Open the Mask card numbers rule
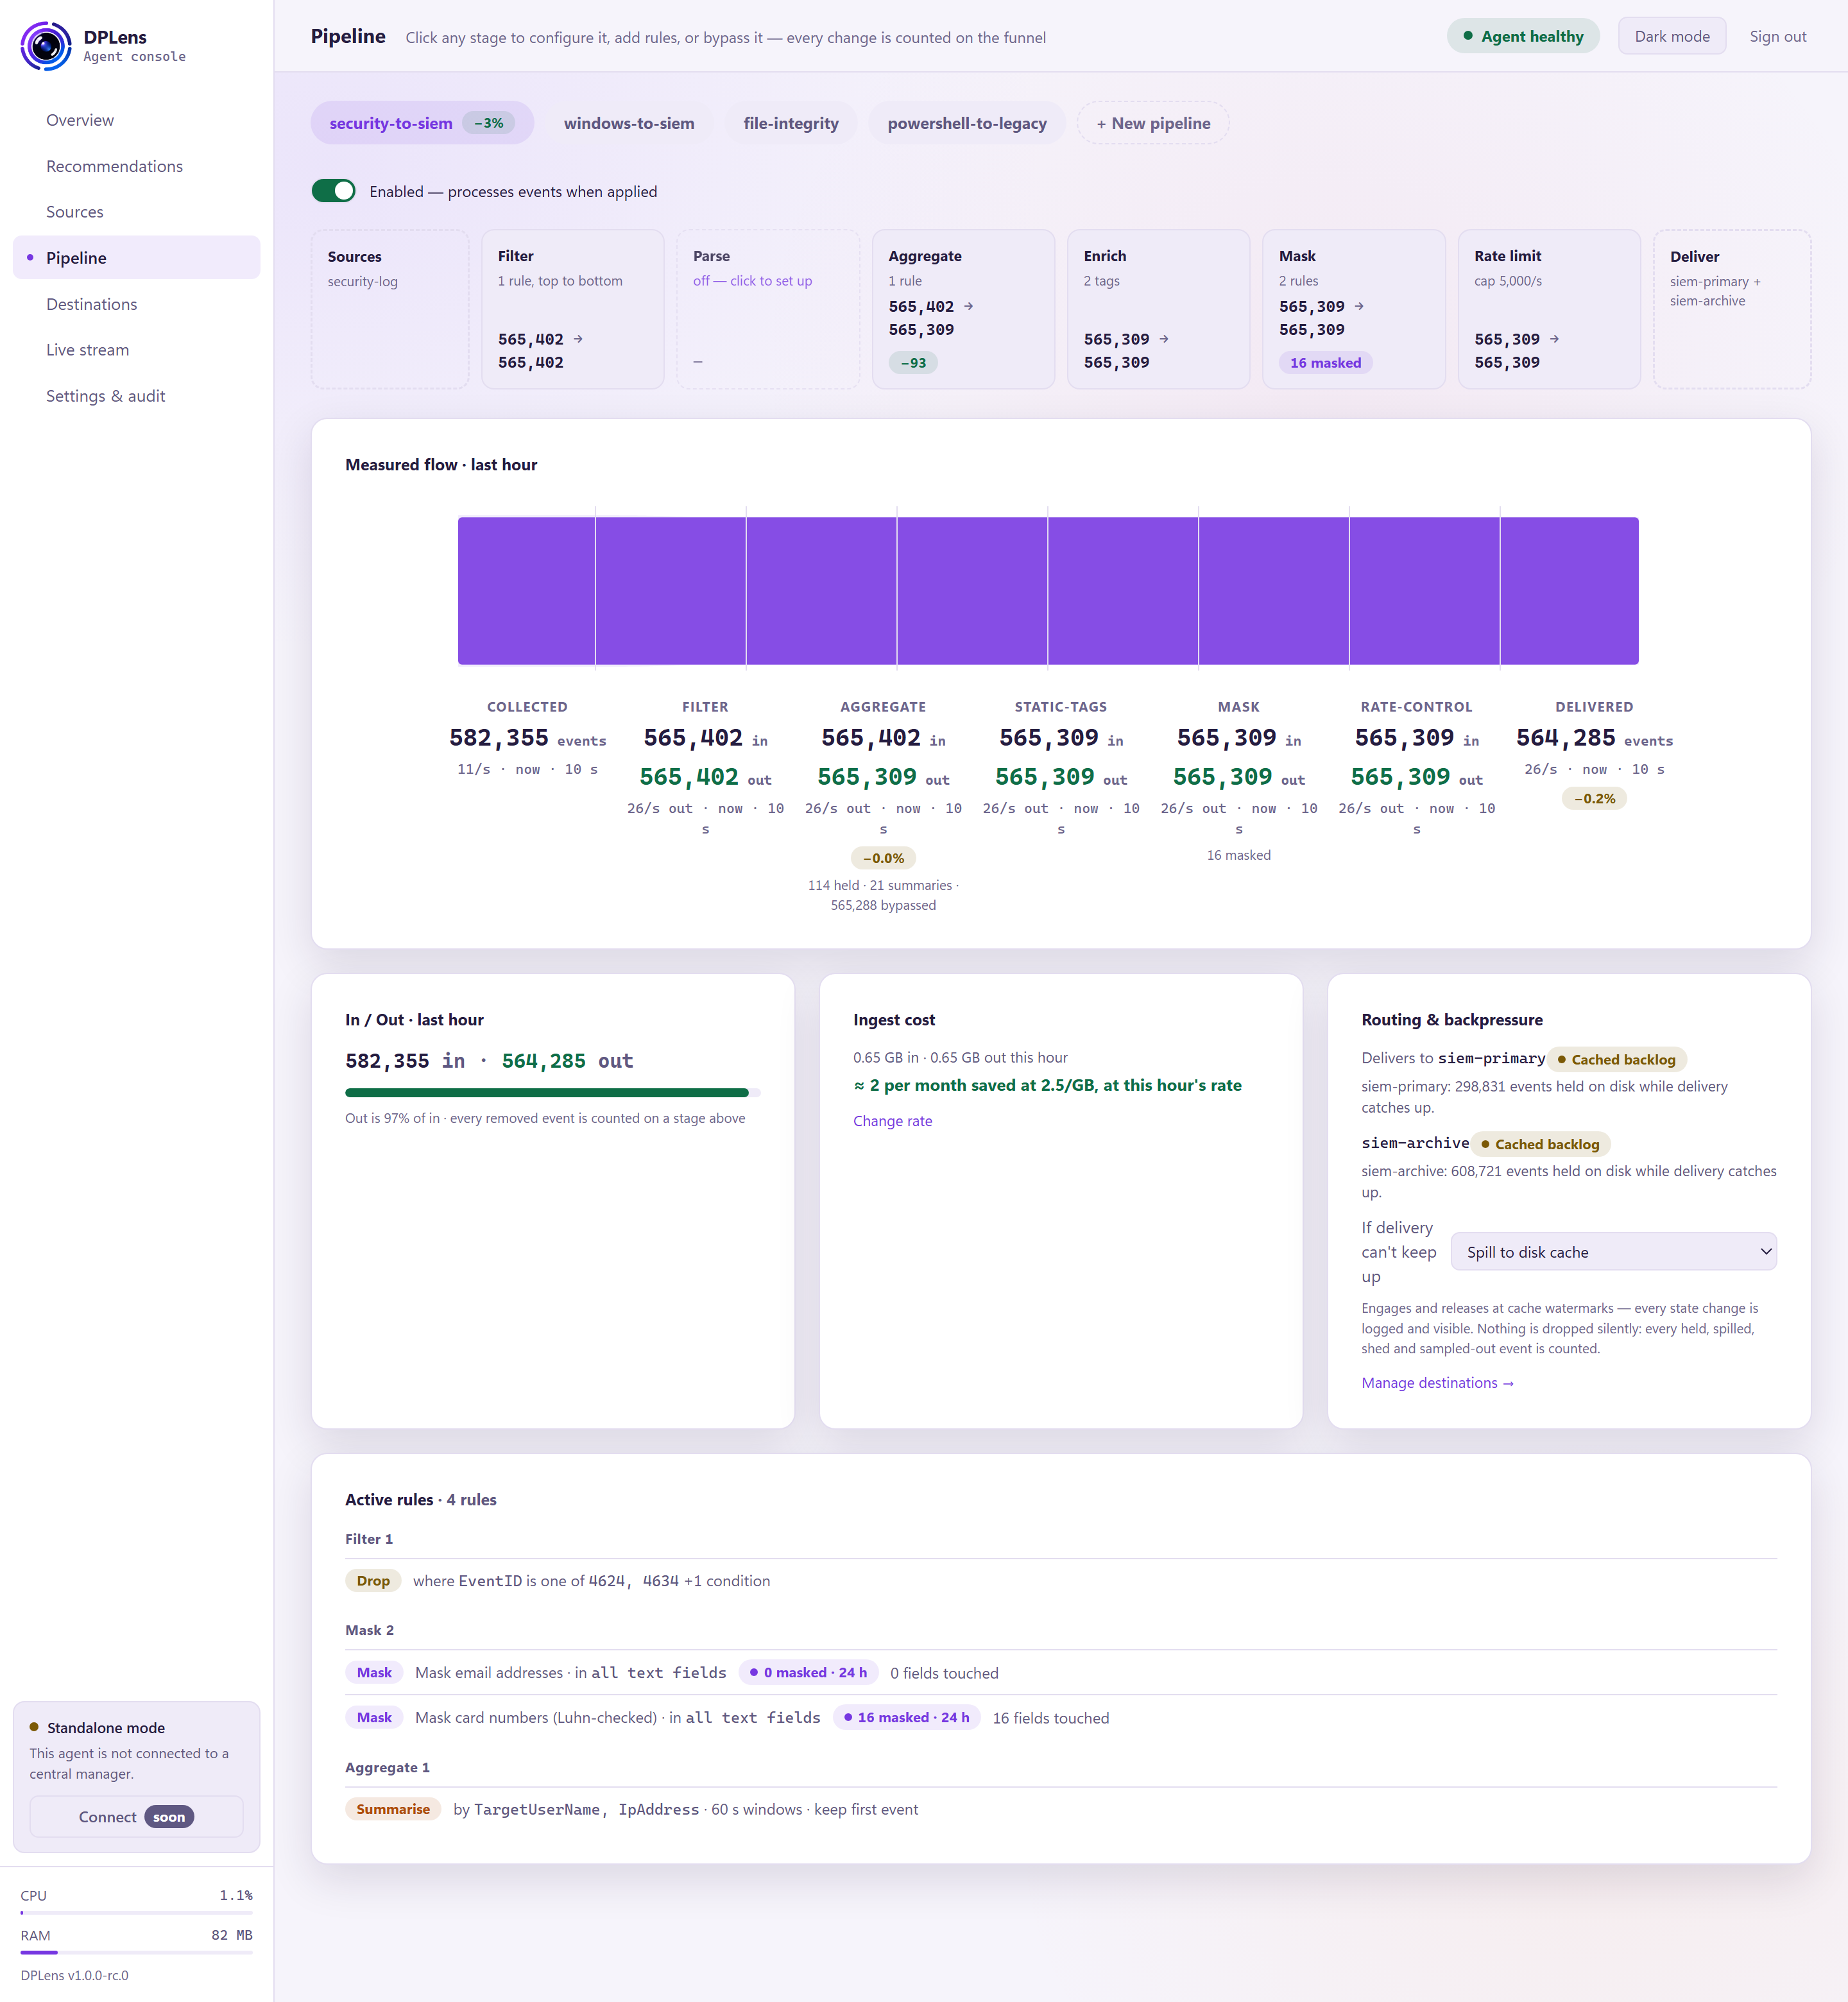Viewport: 1848px width, 2002px height. point(1061,1717)
